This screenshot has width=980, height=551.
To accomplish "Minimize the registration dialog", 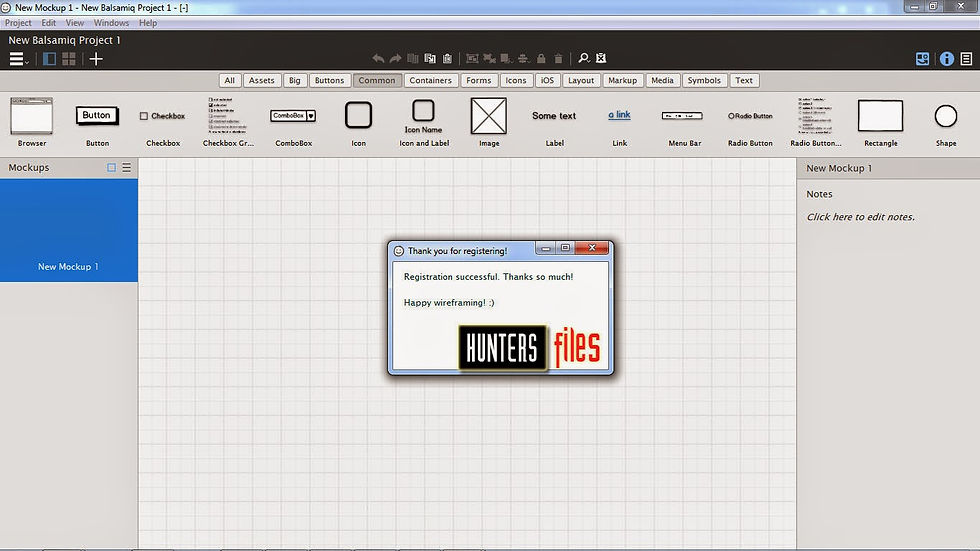I will click(x=546, y=248).
